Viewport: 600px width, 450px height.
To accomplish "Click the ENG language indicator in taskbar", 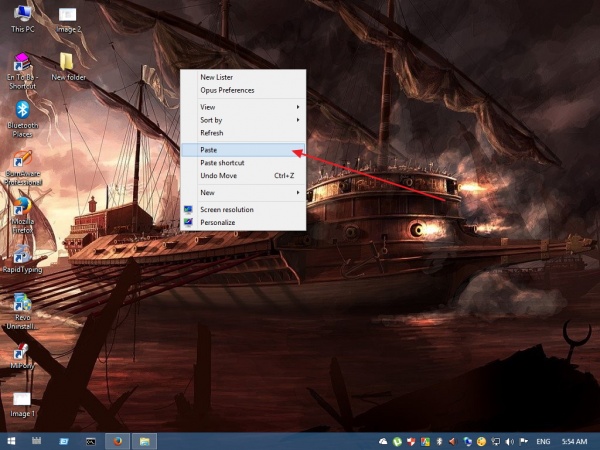I will [x=543, y=441].
